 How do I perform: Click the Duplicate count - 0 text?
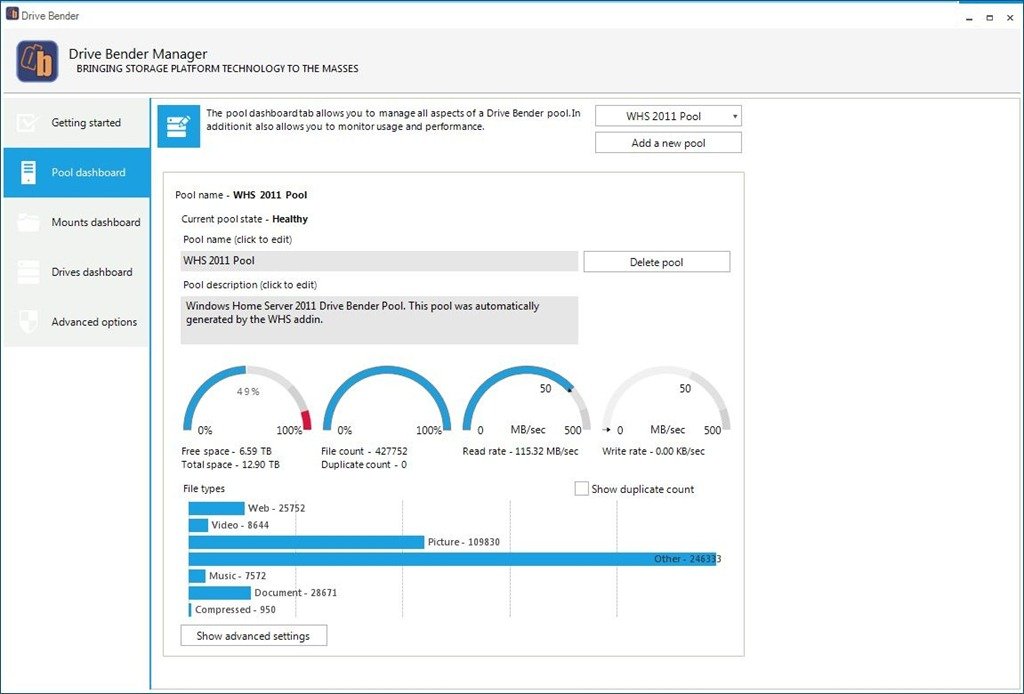(x=364, y=465)
